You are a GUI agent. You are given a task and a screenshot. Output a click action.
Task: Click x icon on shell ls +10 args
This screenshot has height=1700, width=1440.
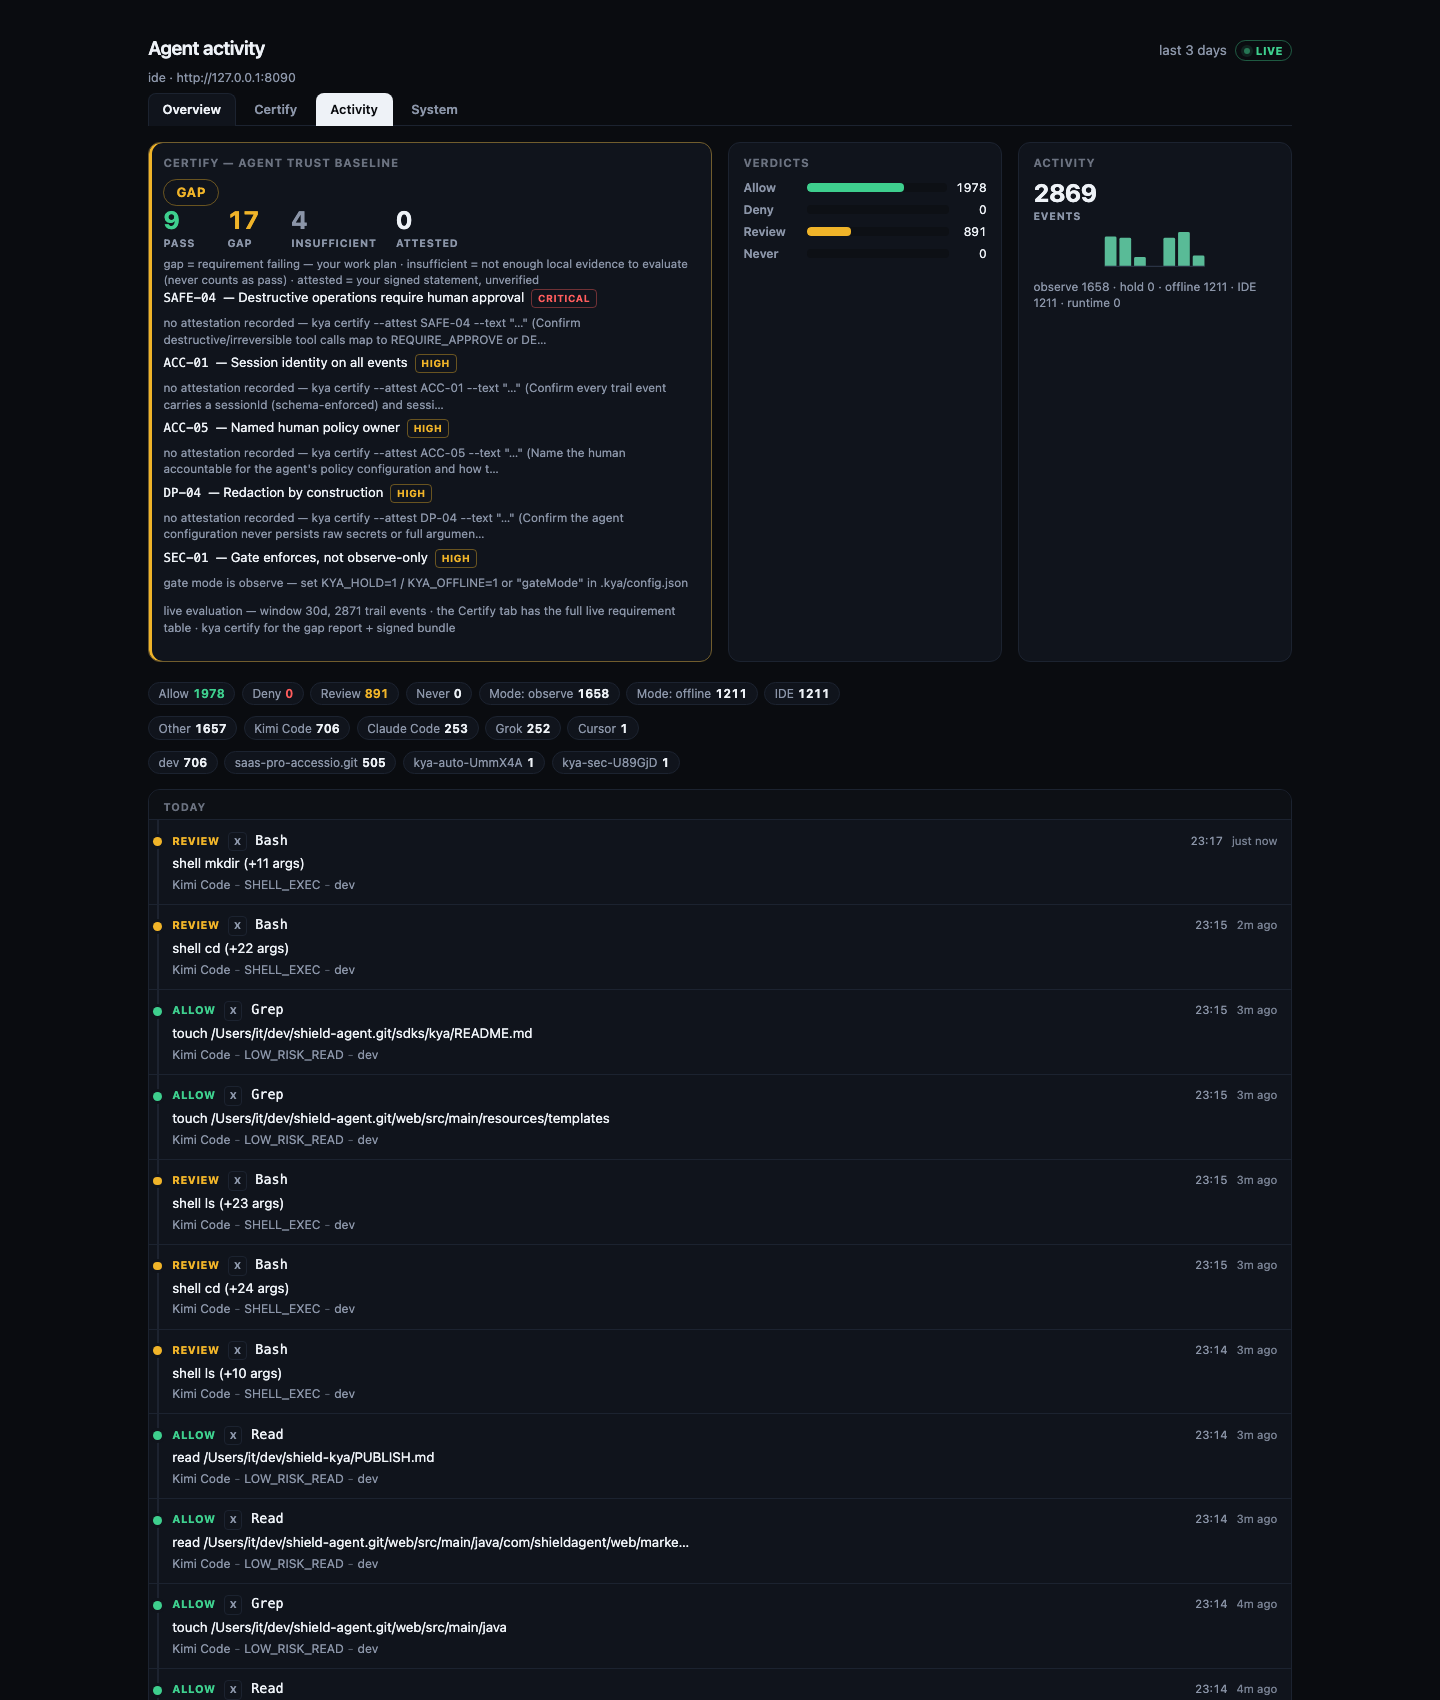237,1351
